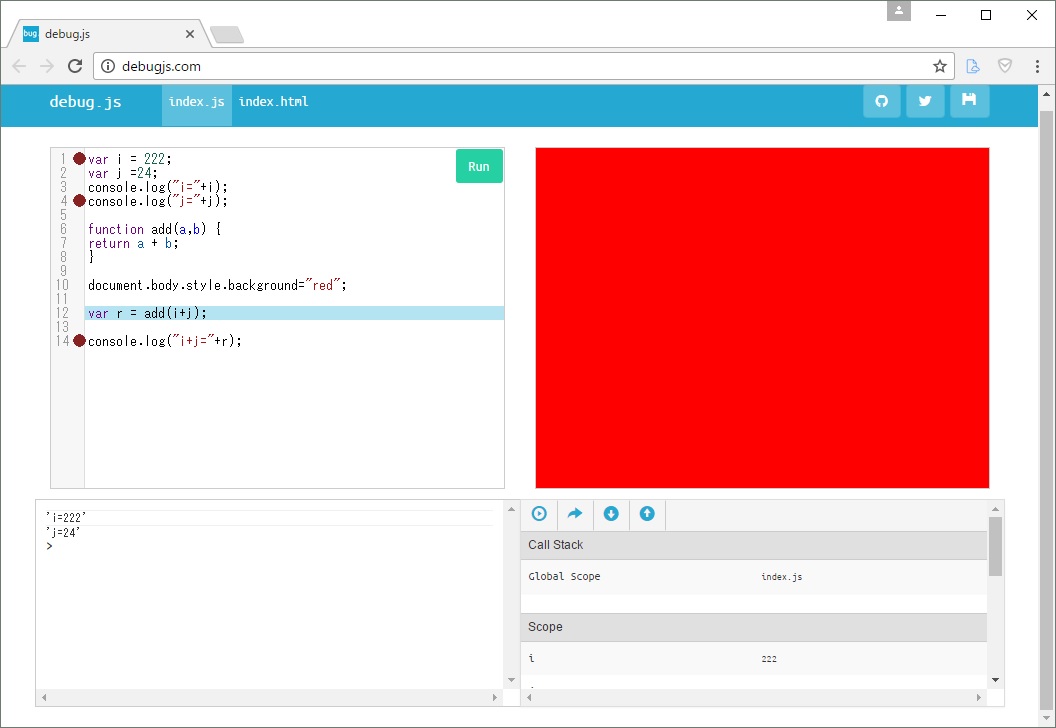Bookmark the page with the star icon
1056x728 pixels.
point(939,66)
